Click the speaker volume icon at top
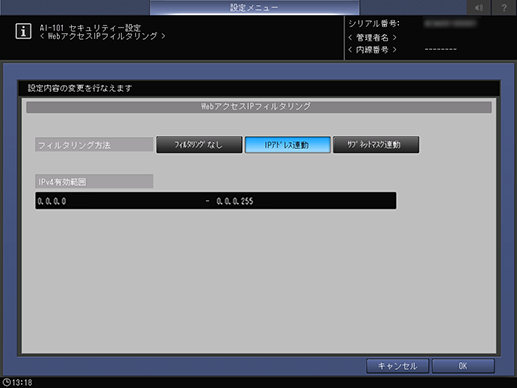The image size is (517, 388). click(479, 7)
